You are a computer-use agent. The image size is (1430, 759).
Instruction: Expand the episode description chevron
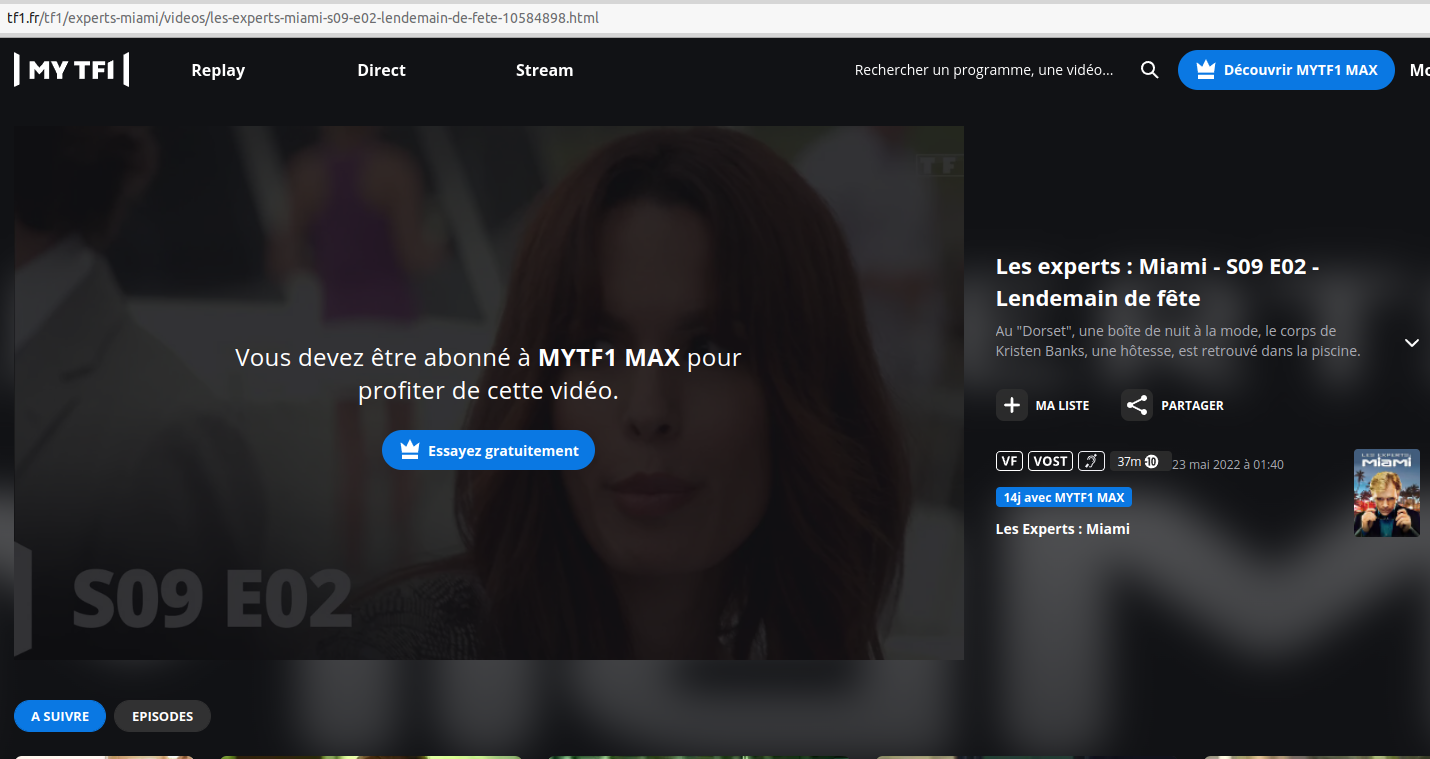1411,342
